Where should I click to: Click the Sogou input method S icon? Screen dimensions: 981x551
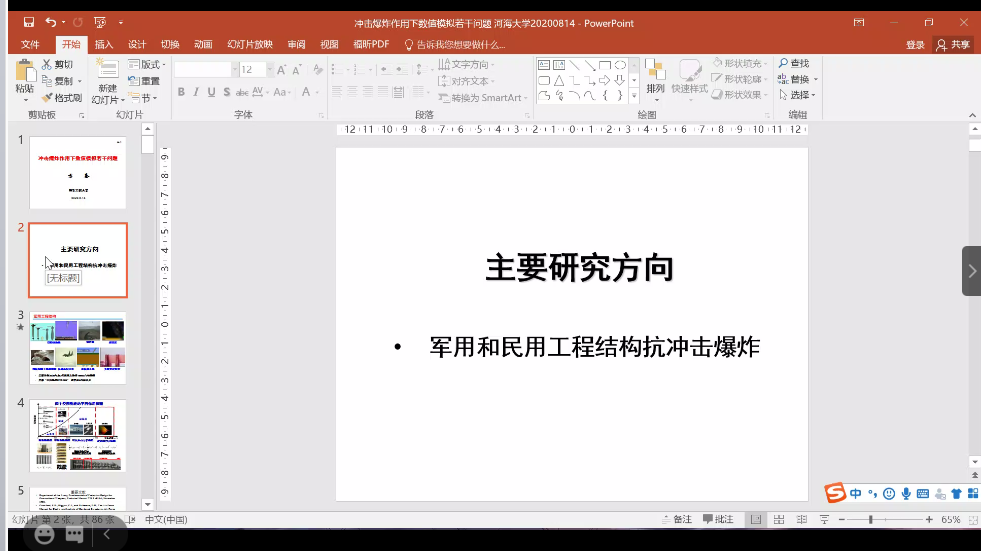[835, 492]
